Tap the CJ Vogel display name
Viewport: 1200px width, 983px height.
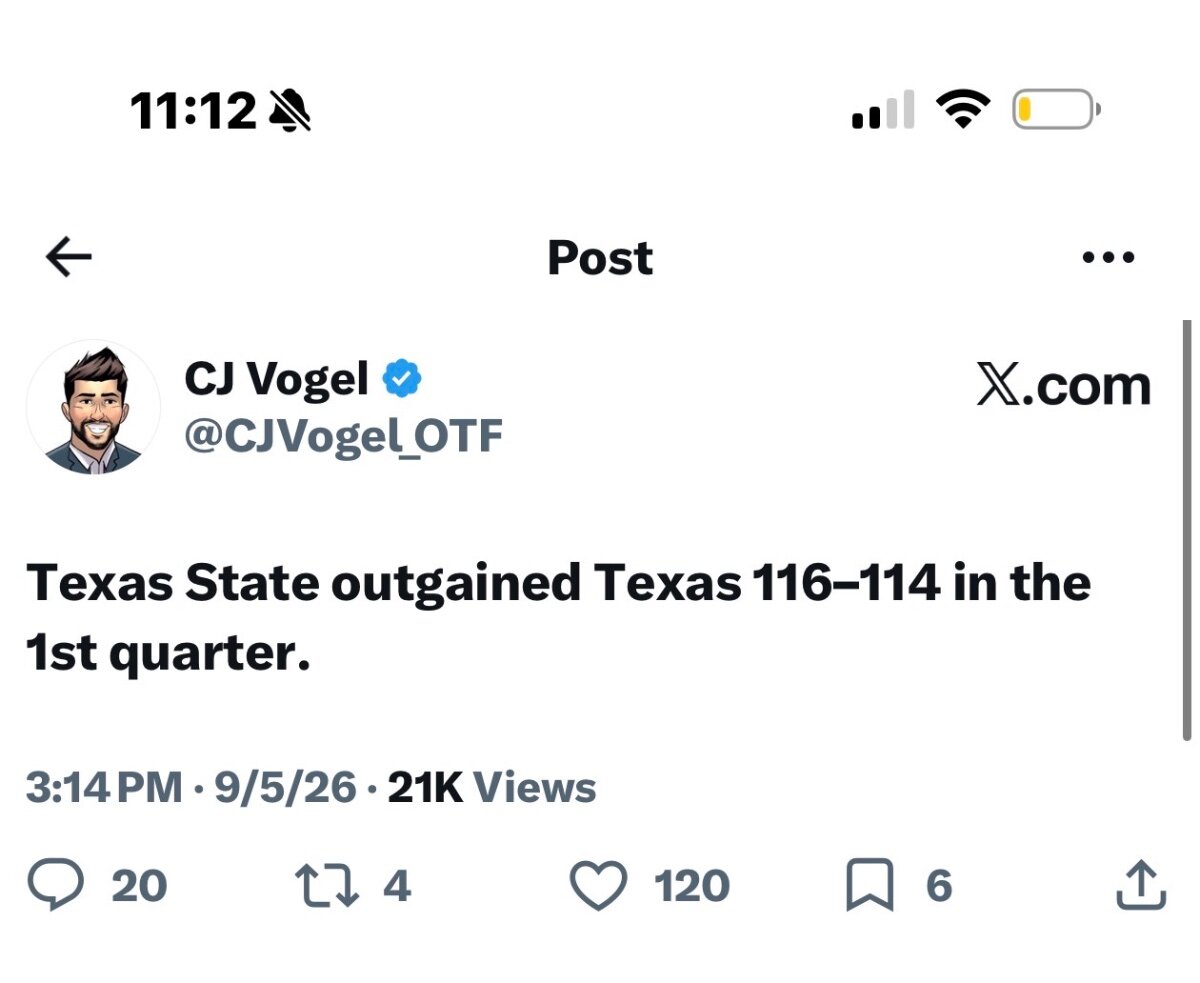coord(277,378)
